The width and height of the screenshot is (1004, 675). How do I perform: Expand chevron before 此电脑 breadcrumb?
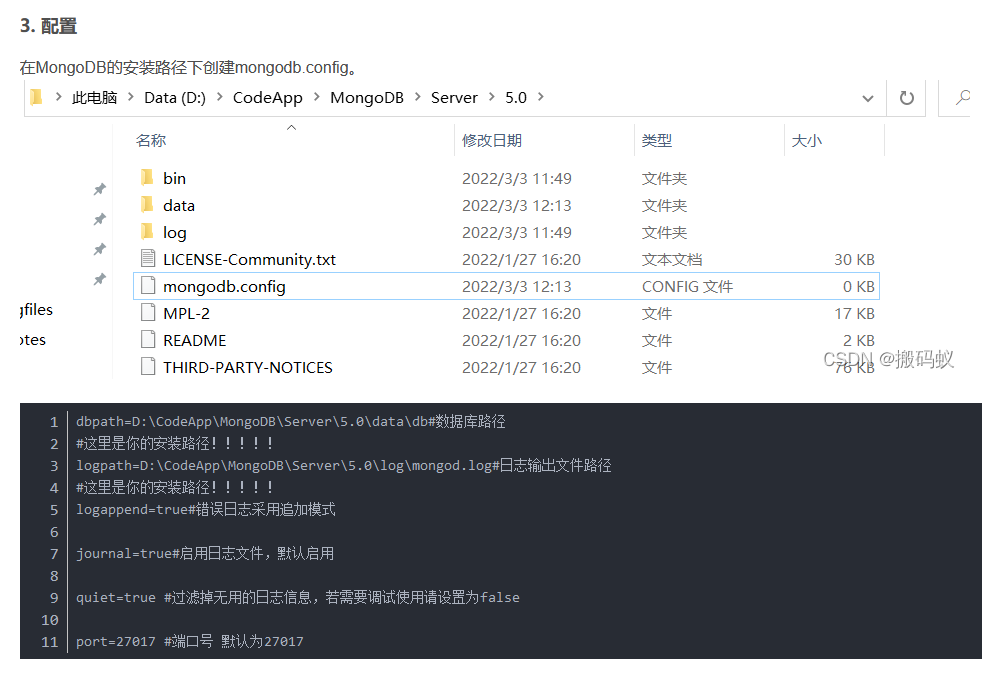pos(58,97)
